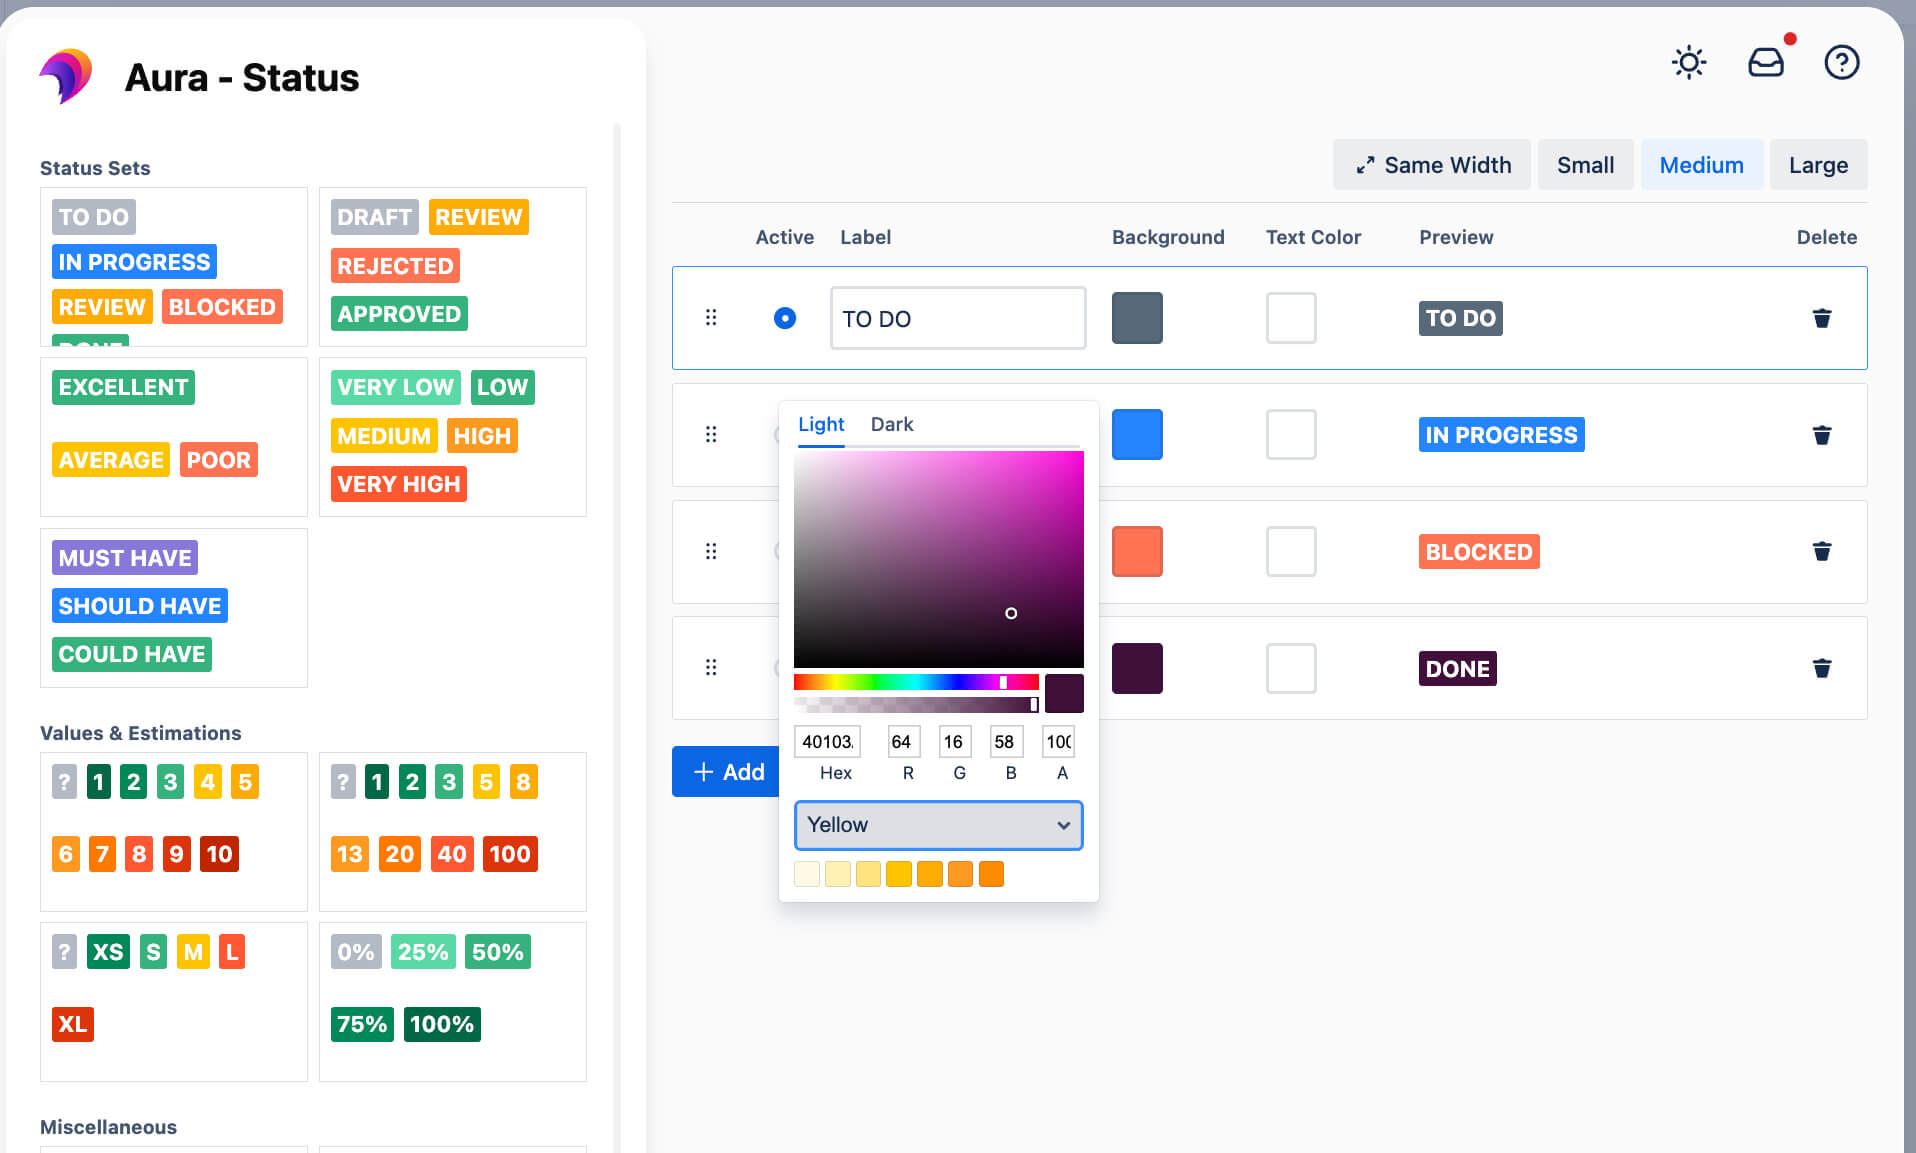1916x1153 pixels.
Task: Grab the drag handle of the IN PROGRESS row
Action: point(711,434)
